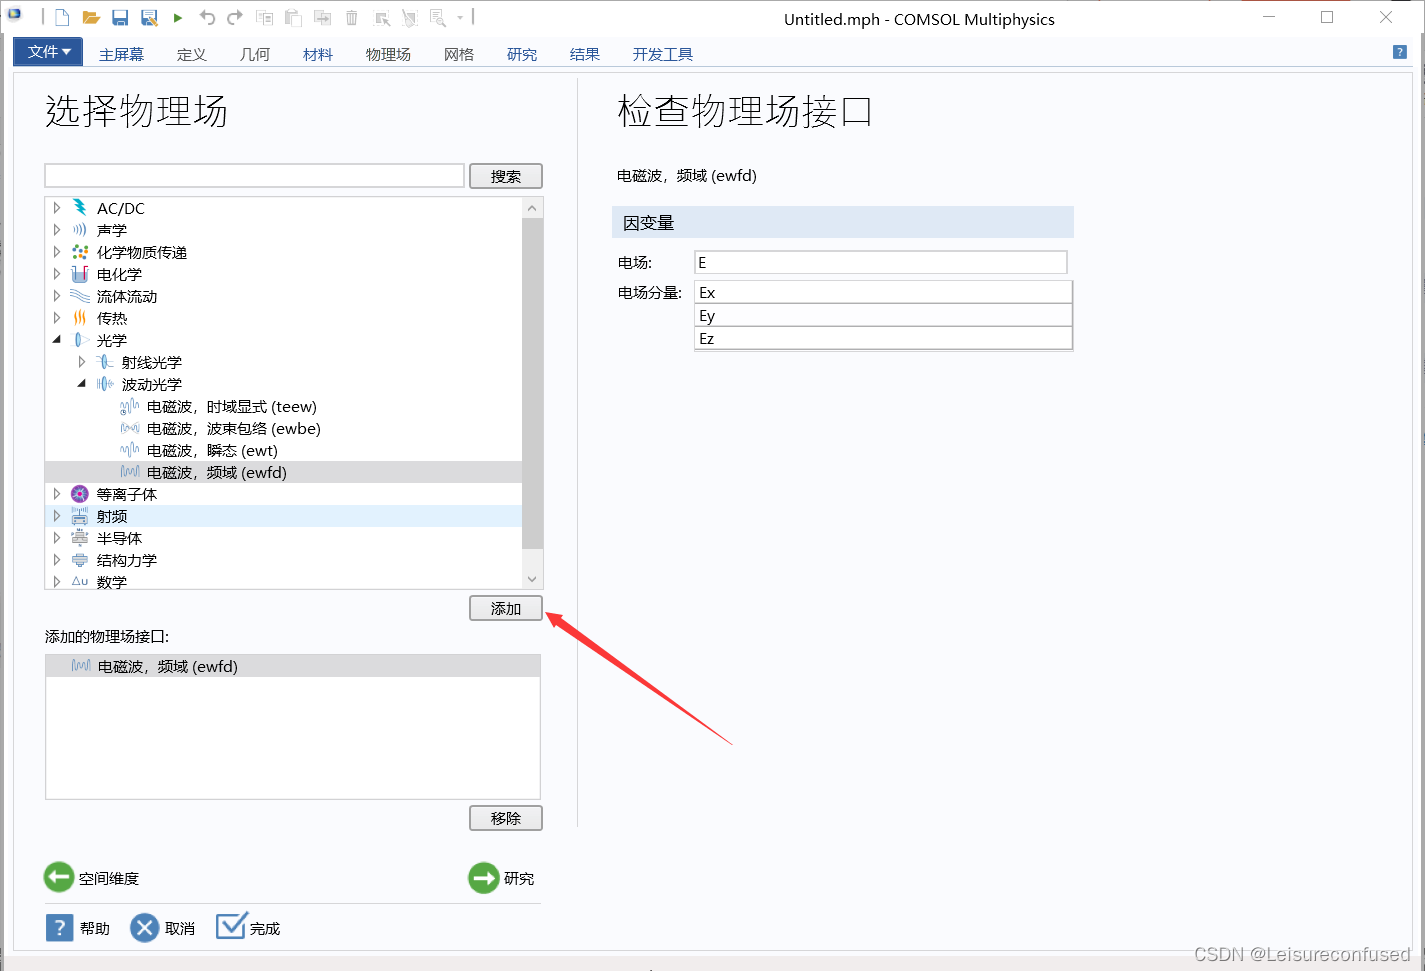Expand the 流体流动 tree node
This screenshot has height=971, width=1425.
[57, 296]
